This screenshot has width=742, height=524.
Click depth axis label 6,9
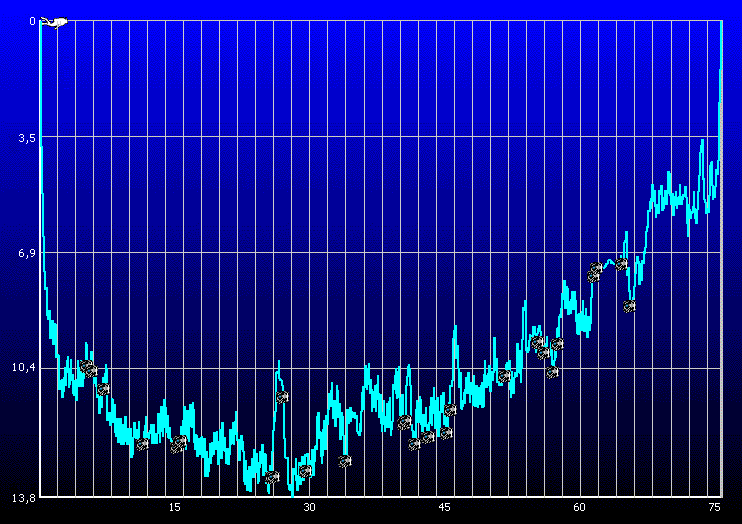coord(26,253)
